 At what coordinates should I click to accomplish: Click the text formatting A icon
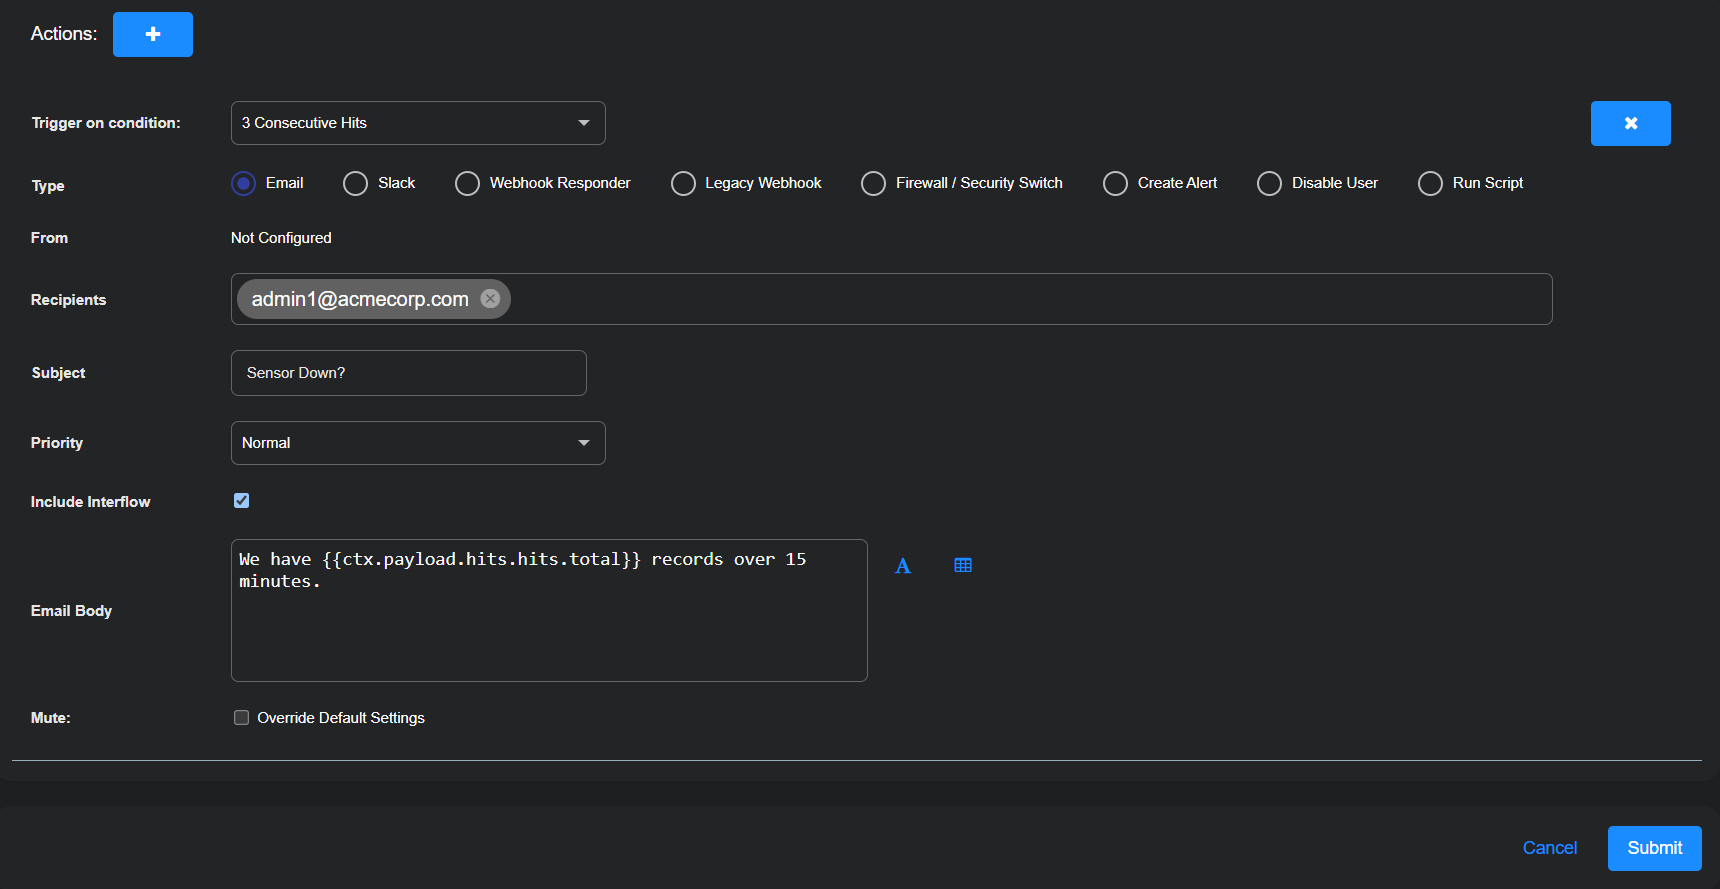point(903,566)
